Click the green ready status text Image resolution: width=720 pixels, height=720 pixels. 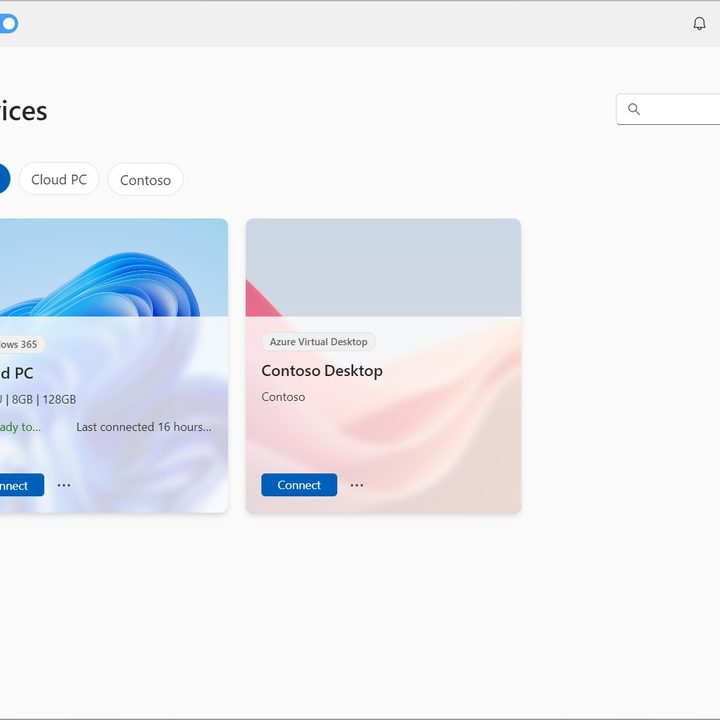(x=20, y=427)
